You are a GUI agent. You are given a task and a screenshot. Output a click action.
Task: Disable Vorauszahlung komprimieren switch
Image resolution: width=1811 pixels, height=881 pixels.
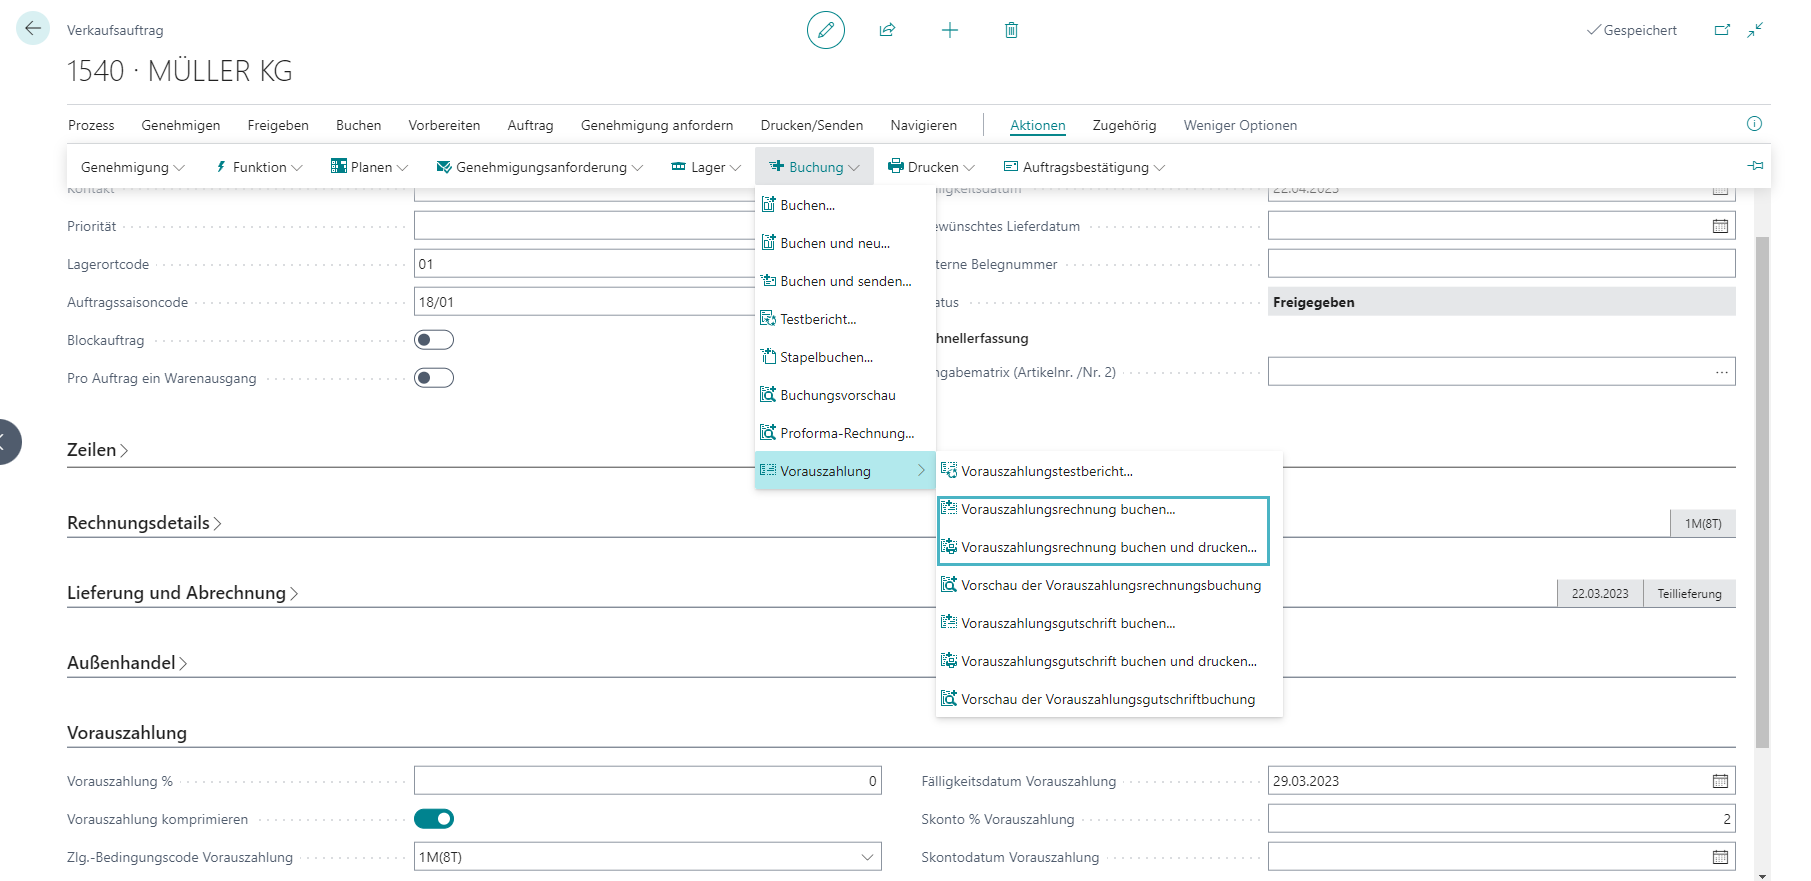[434, 819]
